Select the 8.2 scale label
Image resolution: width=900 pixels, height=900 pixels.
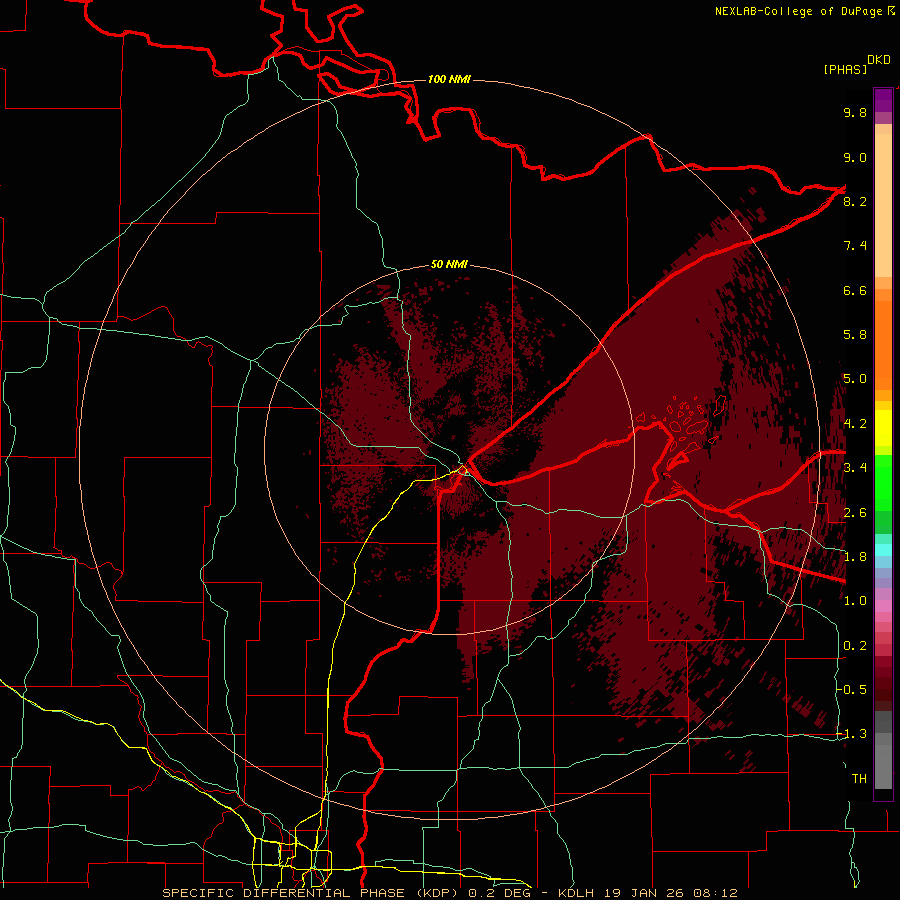[x=855, y=201]
